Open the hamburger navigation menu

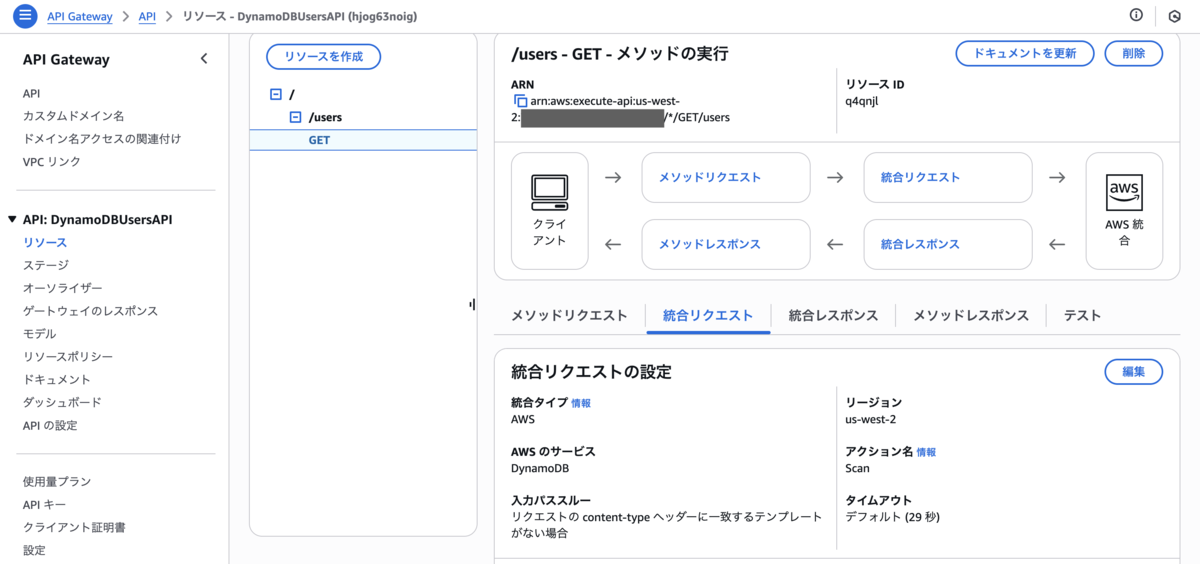(x=25, y=16)
